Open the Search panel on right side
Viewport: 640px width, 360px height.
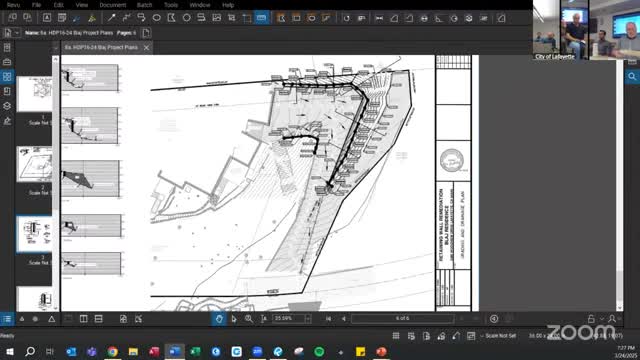coord(632,76)
